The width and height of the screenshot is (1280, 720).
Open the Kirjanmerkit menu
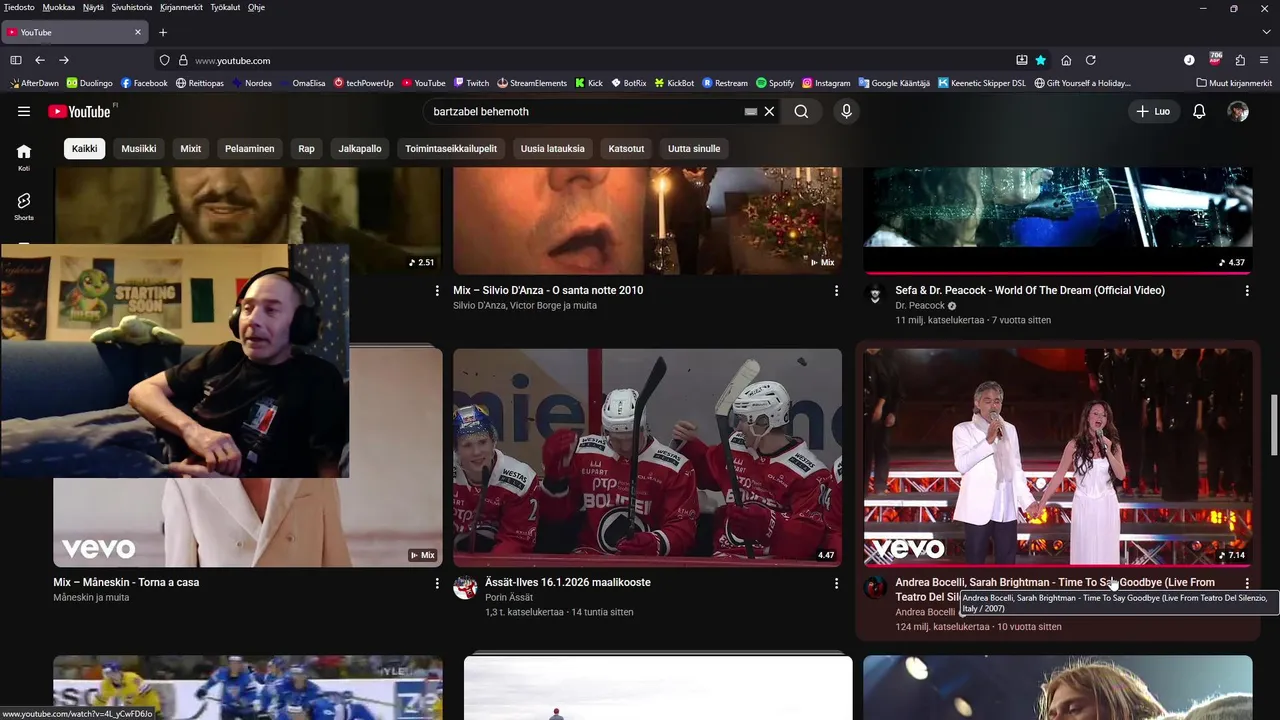tap(181, 7)
